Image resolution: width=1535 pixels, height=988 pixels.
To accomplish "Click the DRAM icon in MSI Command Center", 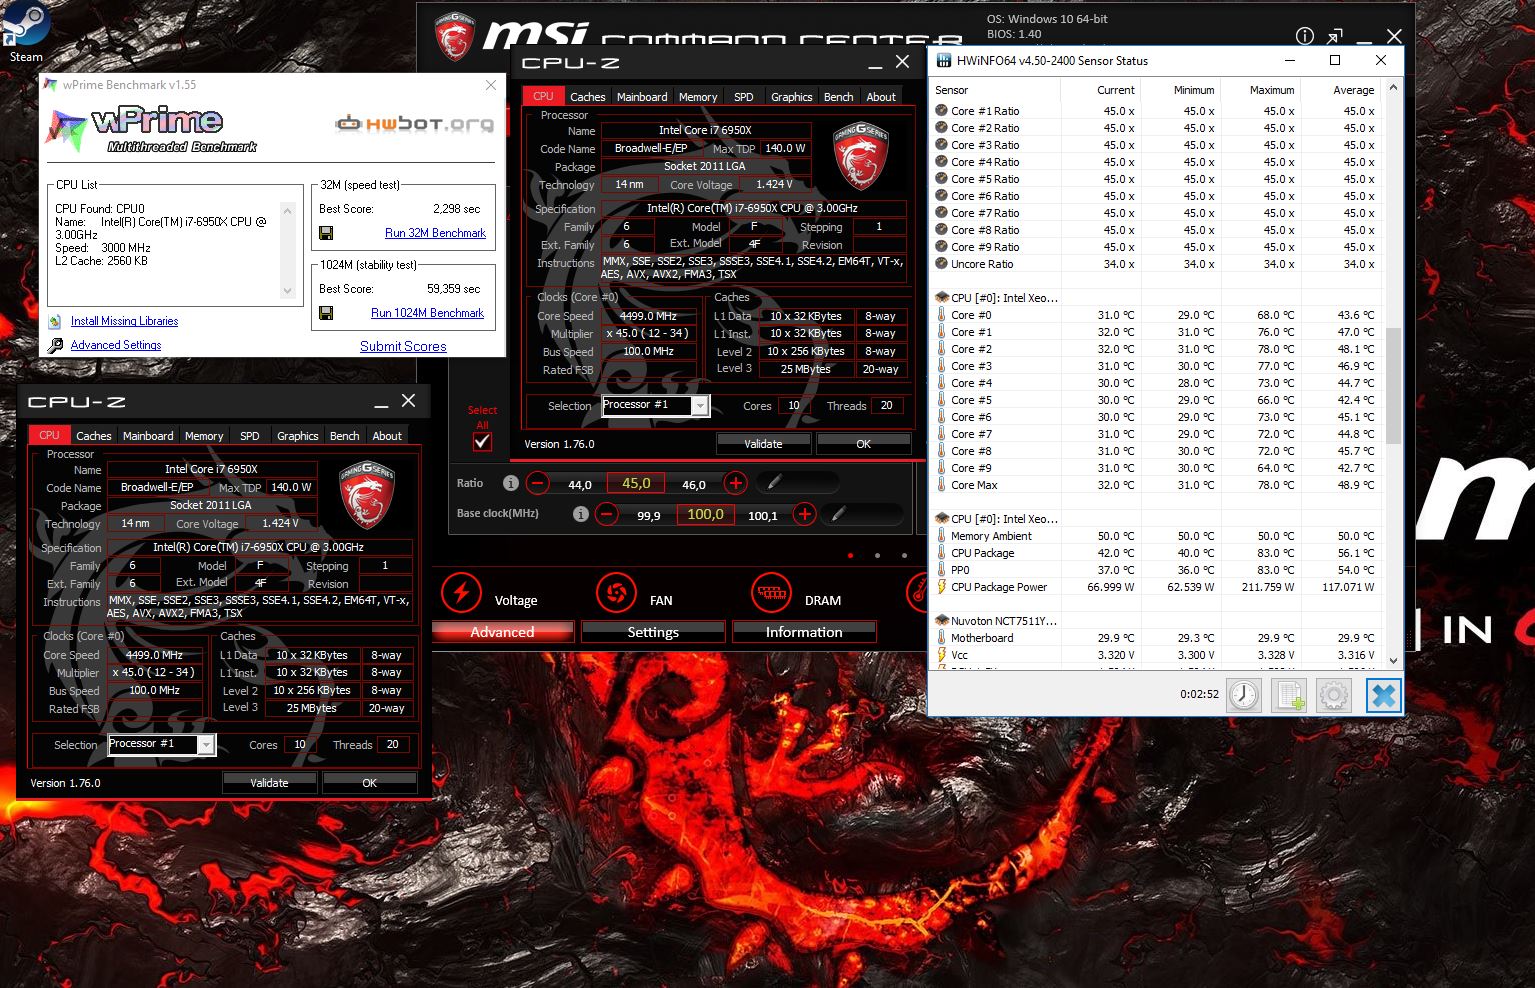I will coord(771,592).
